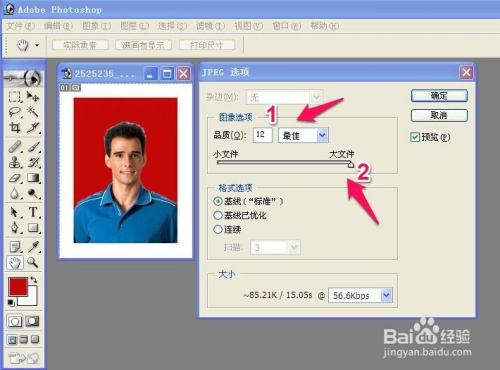Select the Clone Stamp tool
This screenshot has width=500, height=370.
[x=15, y=162]
